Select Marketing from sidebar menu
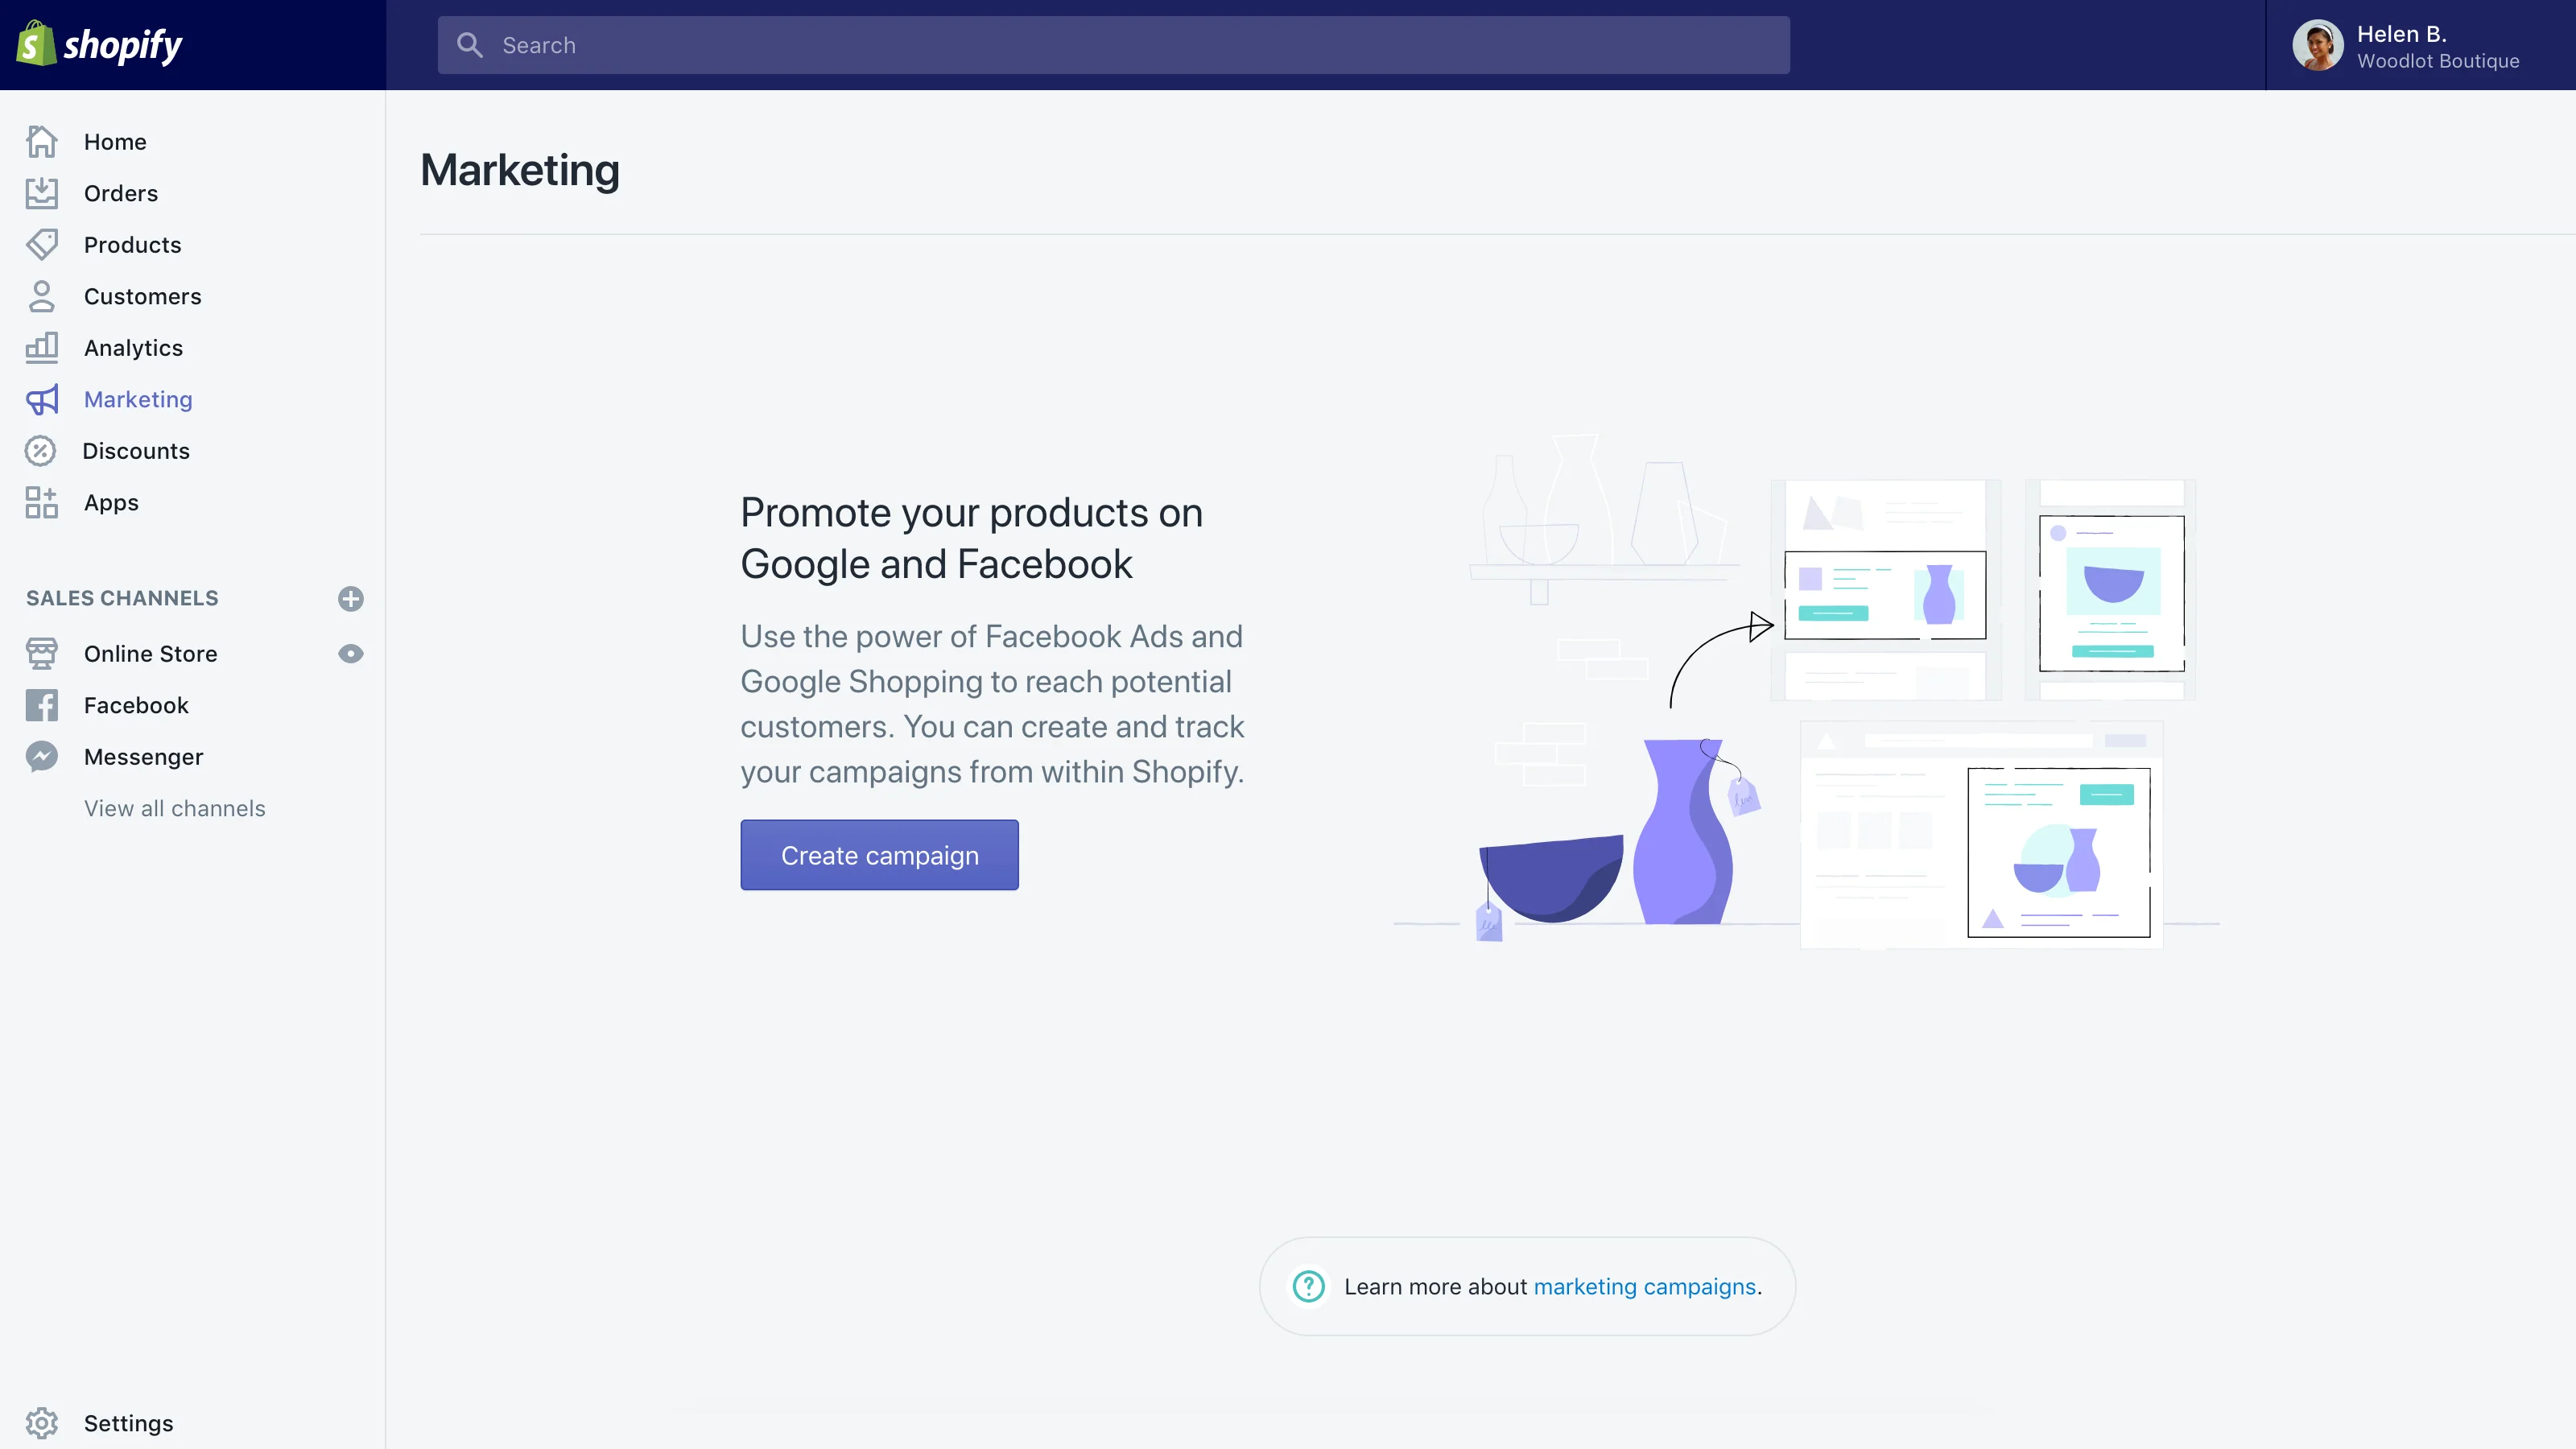This screenshot has height=1449, width=2576. pyautogui.click(x=138, y=398)
